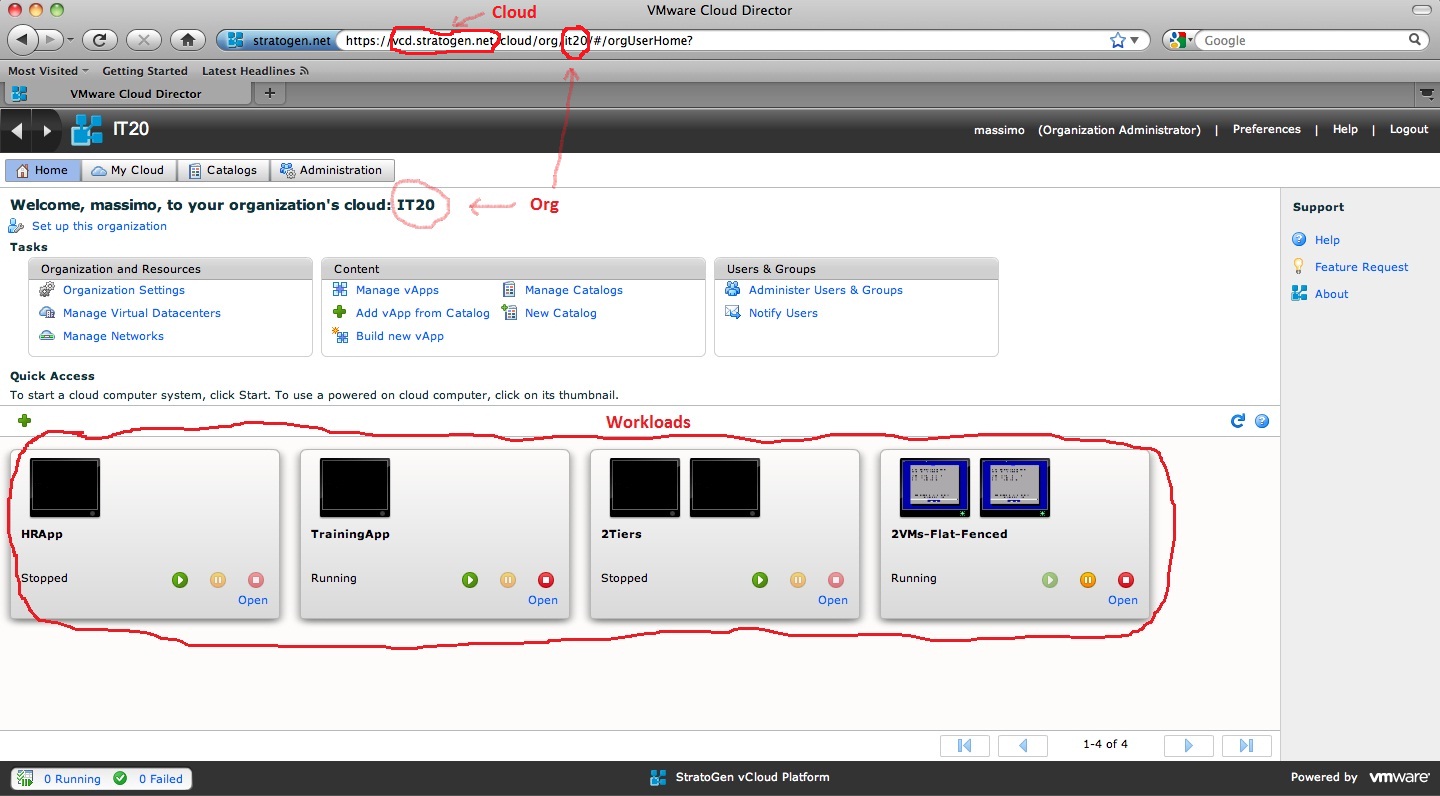The width and height of the screenshot is (1440, 796).
Task: Refresh the Quick Access workload list
Action: click(1238, 421)
